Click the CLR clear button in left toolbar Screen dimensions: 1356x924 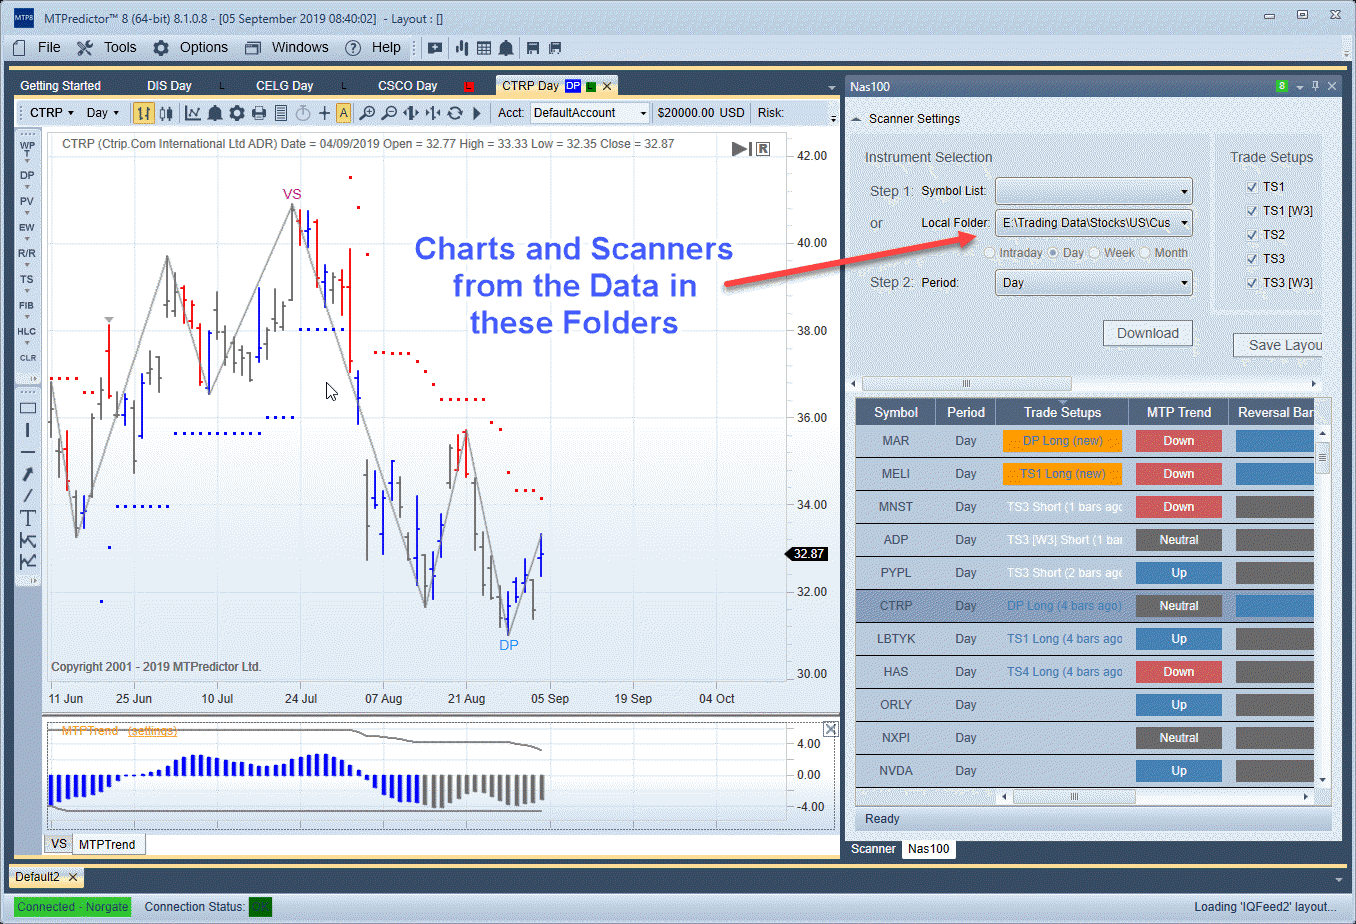(27, 358)
